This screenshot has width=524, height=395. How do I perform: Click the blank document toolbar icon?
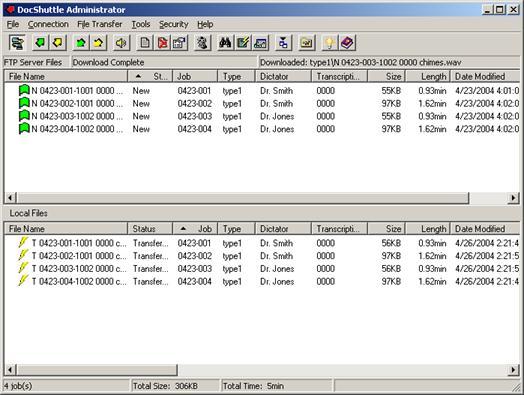tap(145, 43)
